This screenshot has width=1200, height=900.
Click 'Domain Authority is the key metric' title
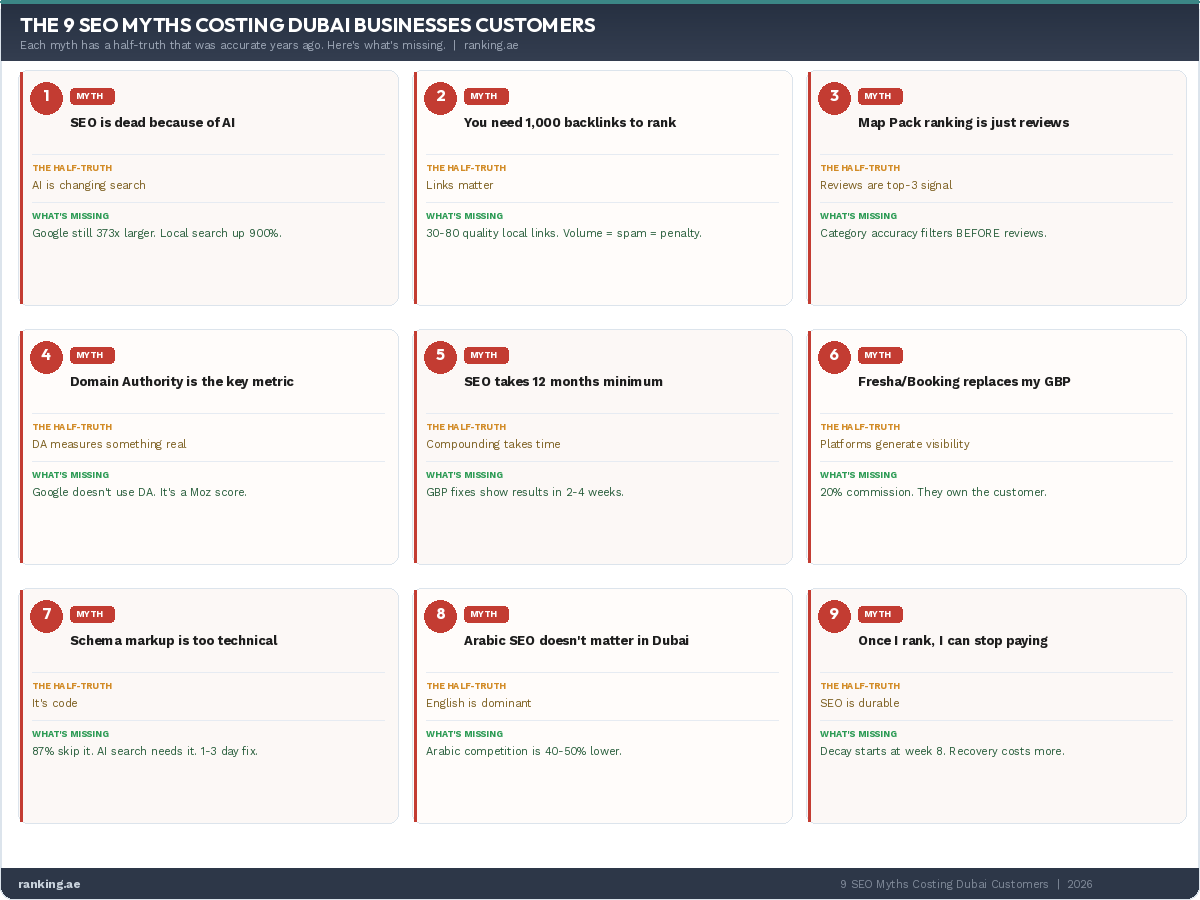pos(182,382)
